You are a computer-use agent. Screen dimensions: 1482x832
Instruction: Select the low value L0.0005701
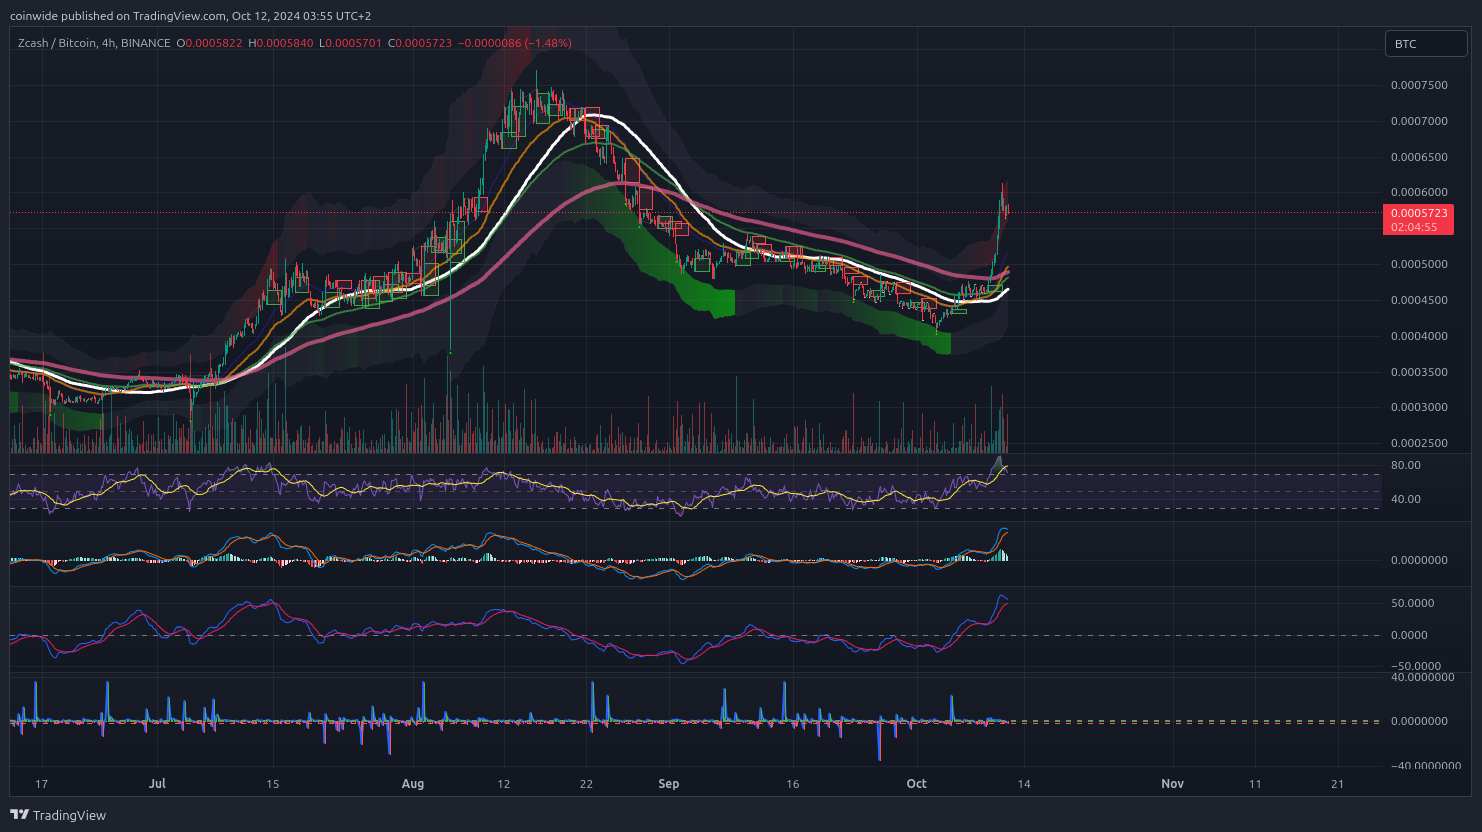pos(350,43)
